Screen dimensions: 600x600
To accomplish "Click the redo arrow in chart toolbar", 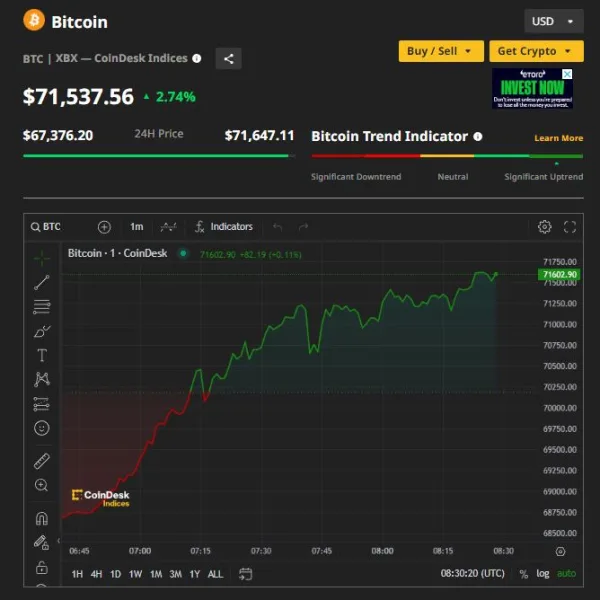I will [x=303, y=227].
